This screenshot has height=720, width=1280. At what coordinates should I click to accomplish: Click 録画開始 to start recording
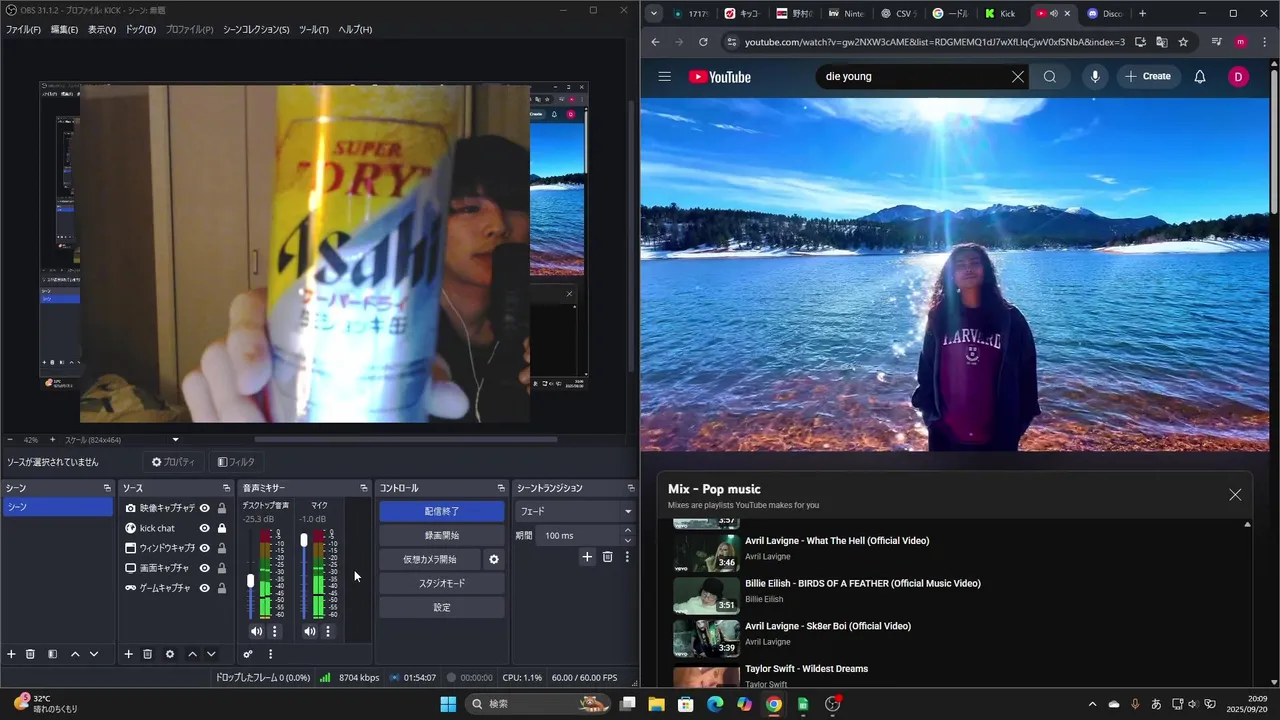coord(442,535)
